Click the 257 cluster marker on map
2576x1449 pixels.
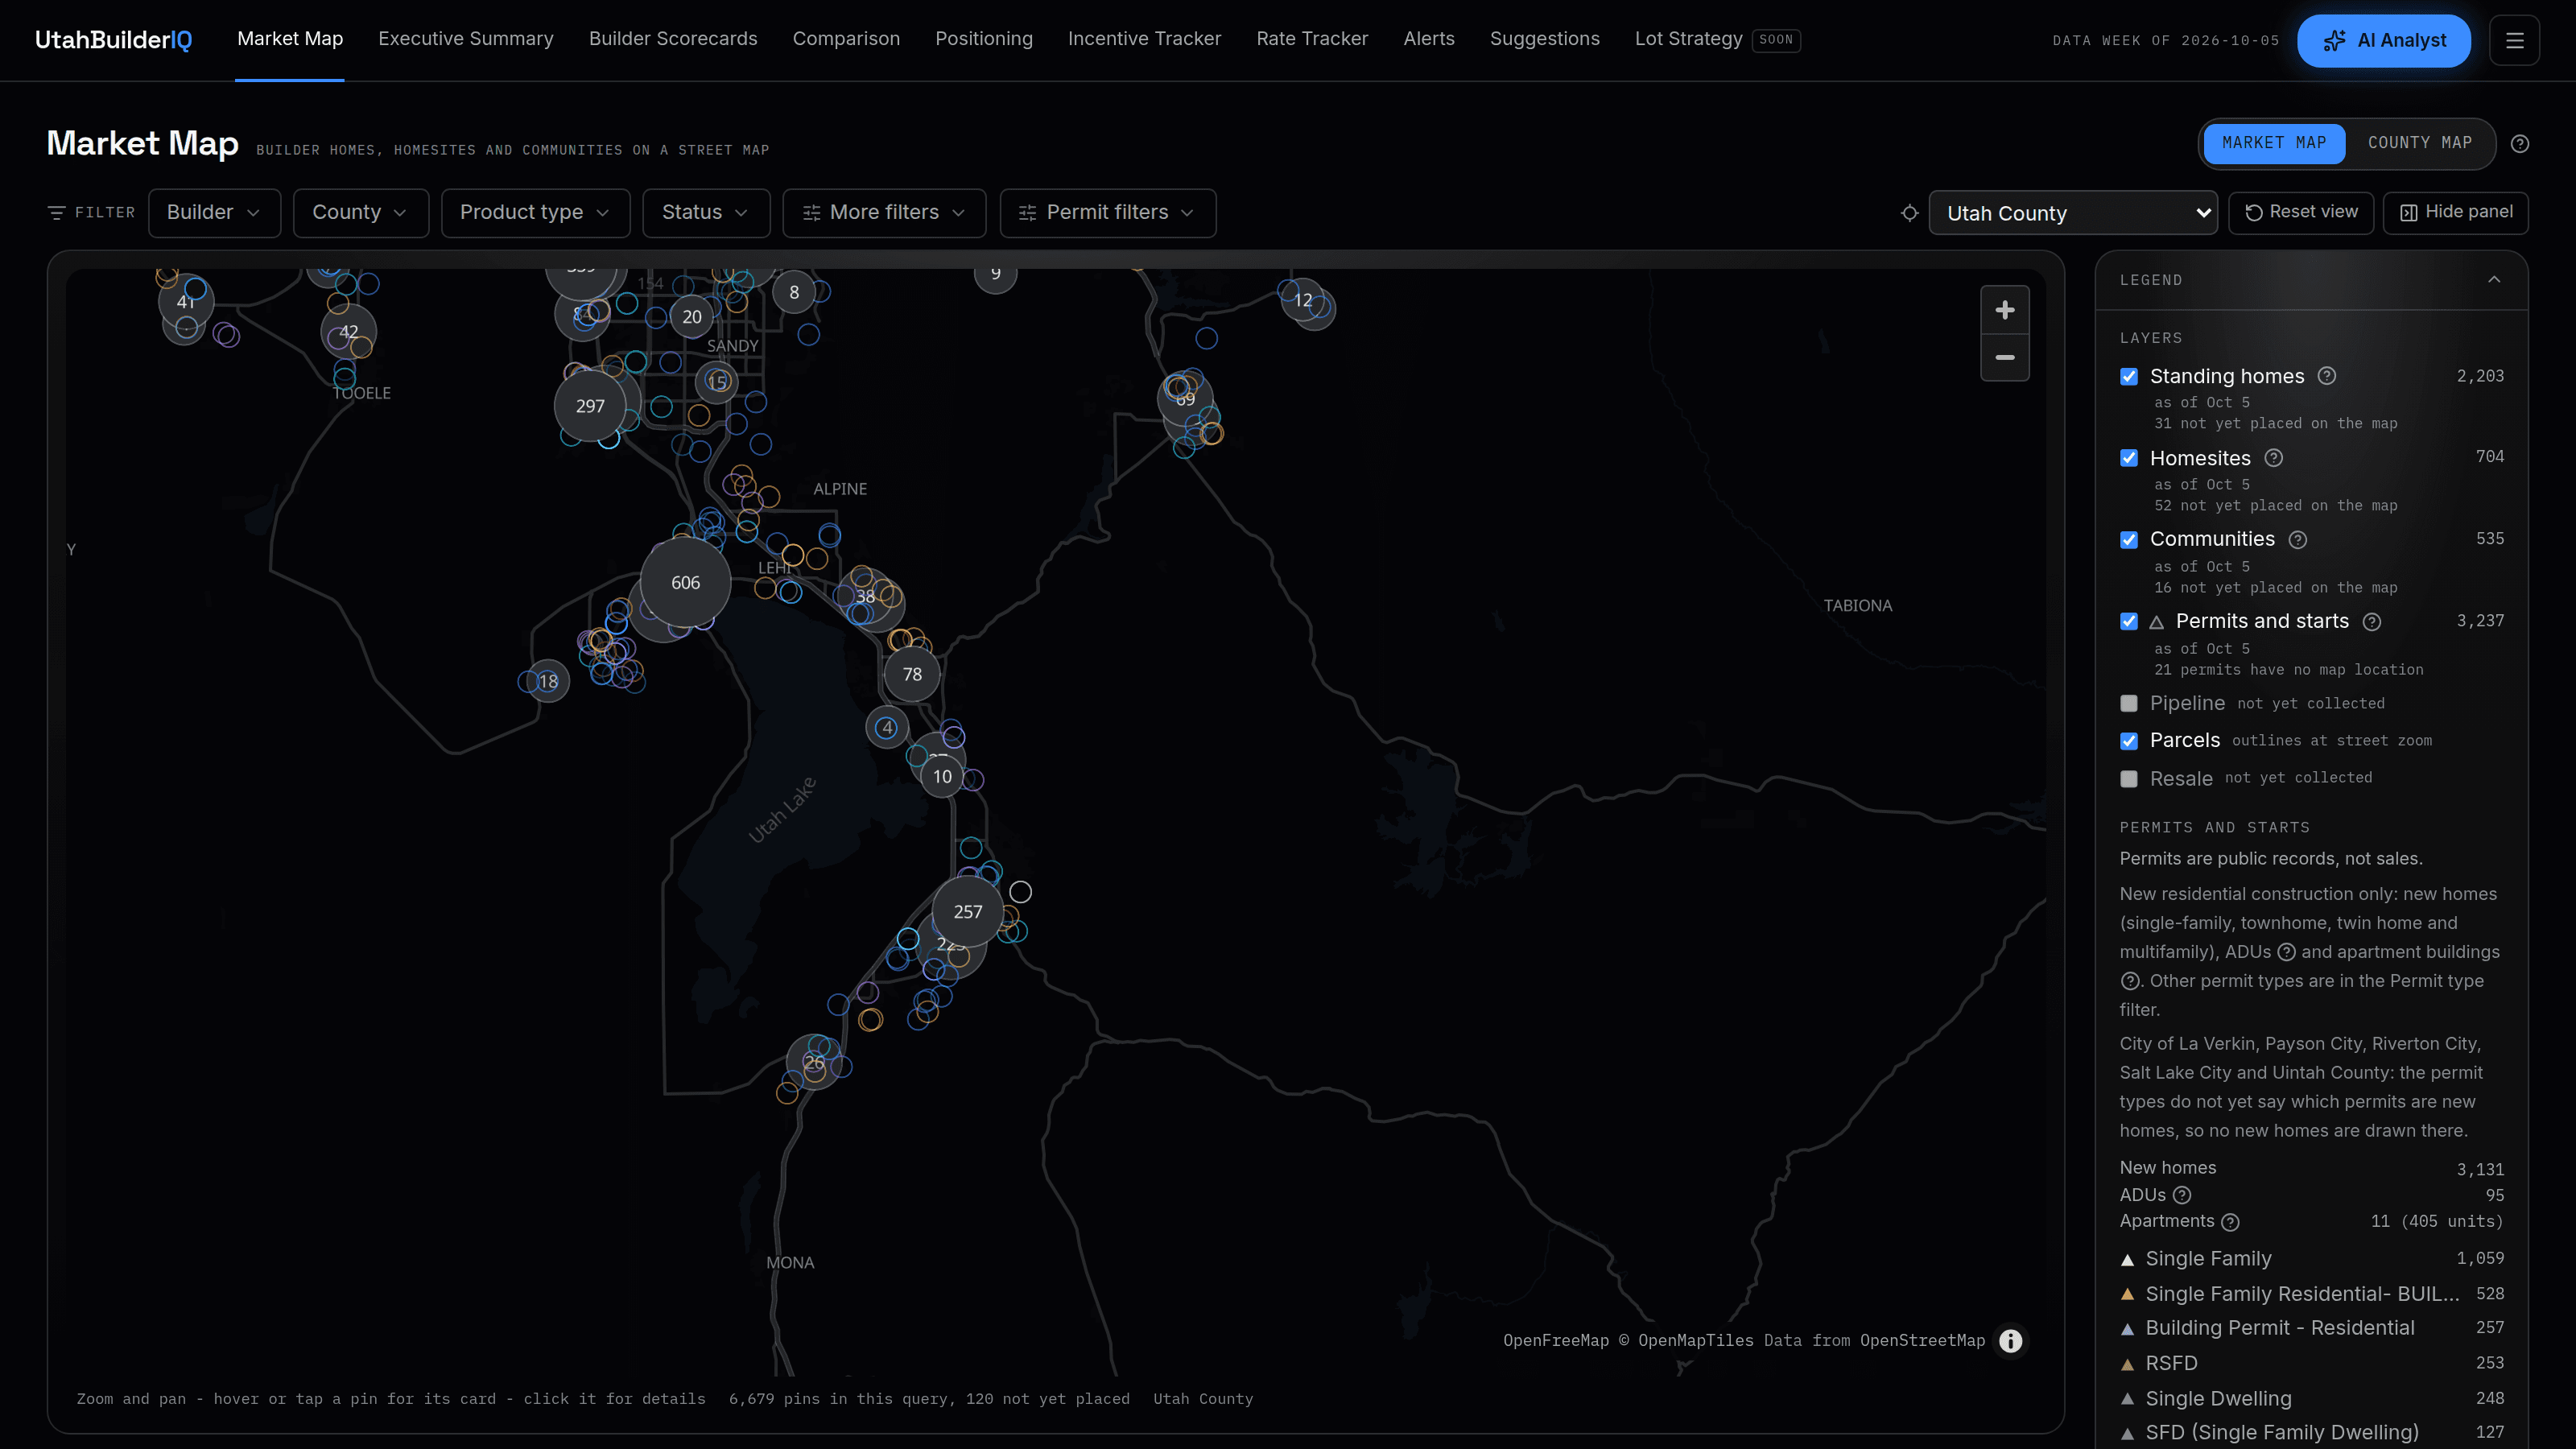point(967,912)
